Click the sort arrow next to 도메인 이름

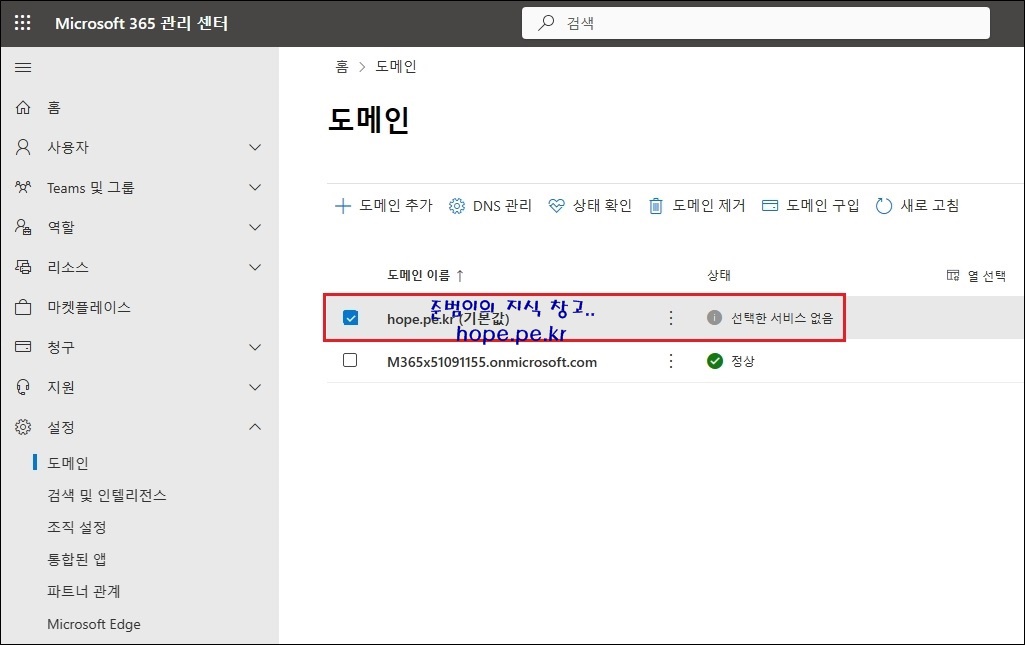[x=460, y=276]
